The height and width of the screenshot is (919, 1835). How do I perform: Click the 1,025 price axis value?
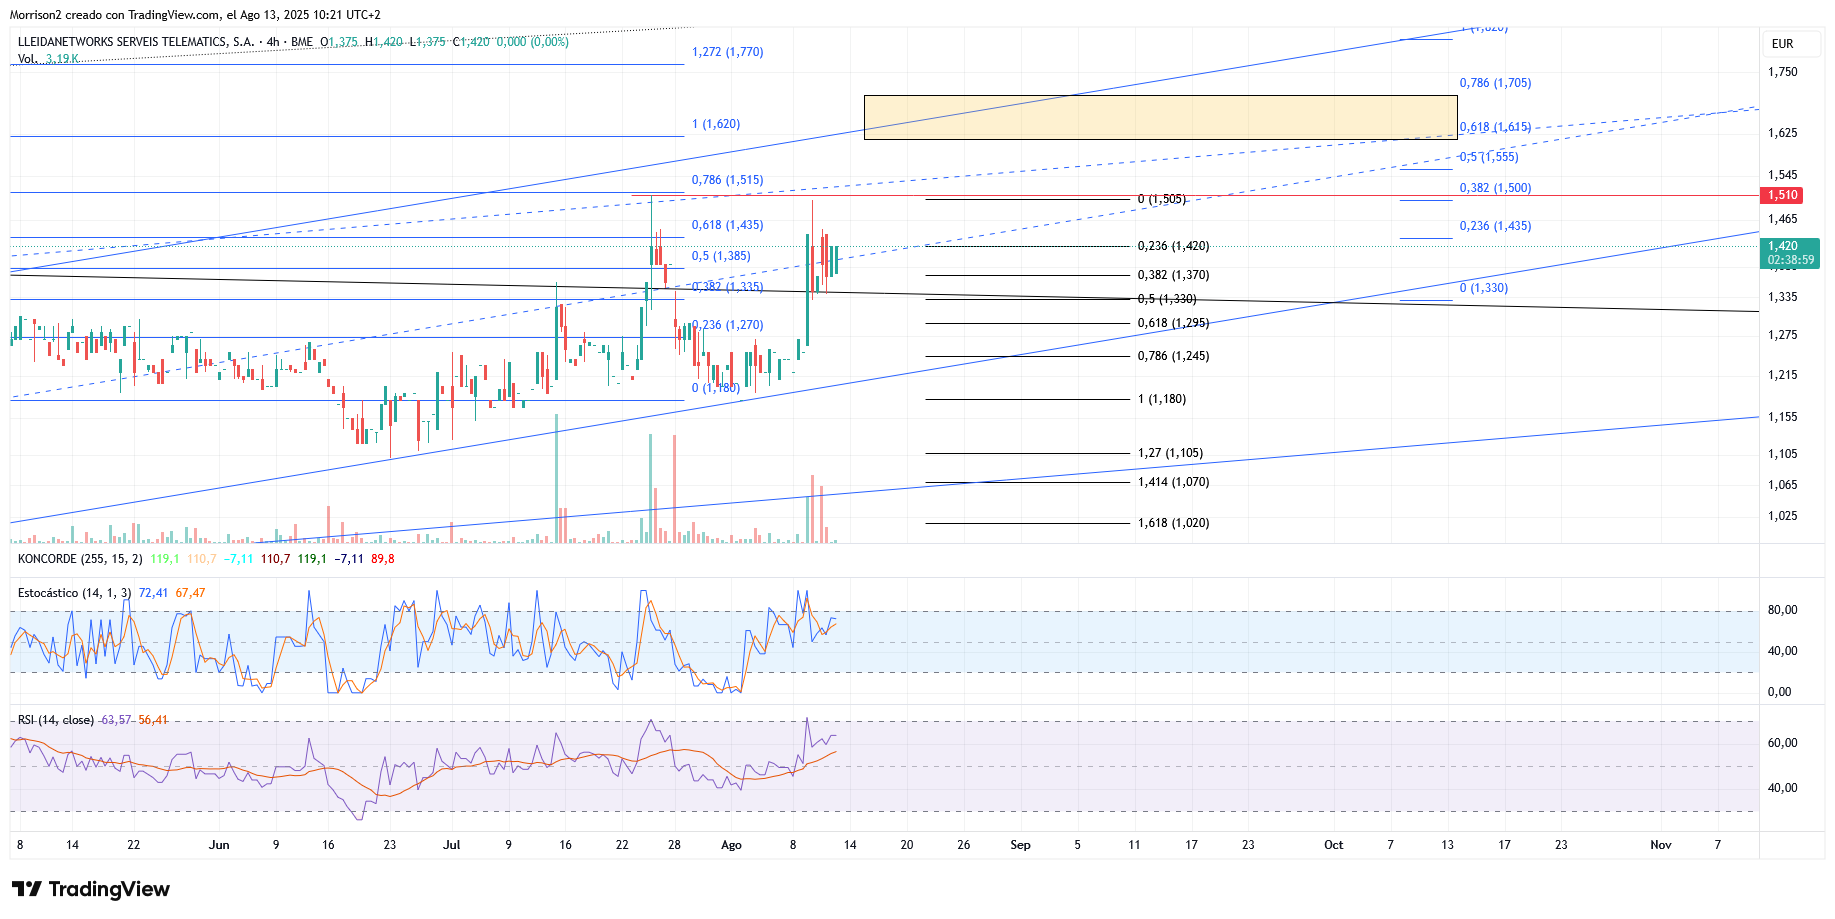(1783, 516)
